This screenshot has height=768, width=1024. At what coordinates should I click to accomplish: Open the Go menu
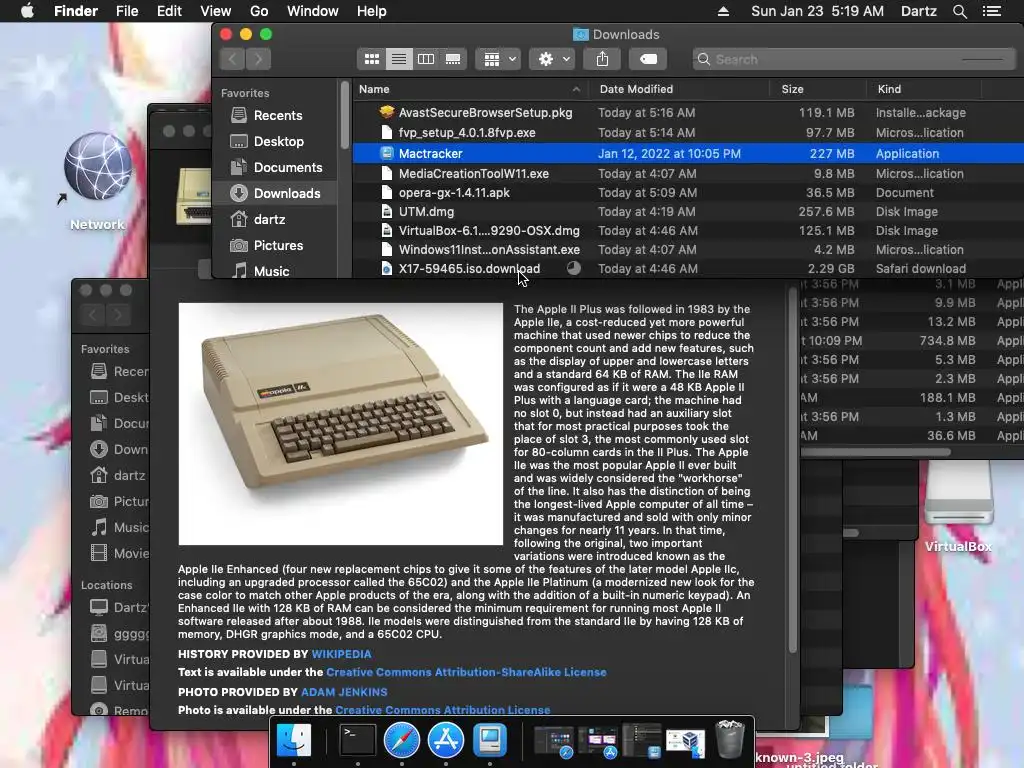click(259, 11)
